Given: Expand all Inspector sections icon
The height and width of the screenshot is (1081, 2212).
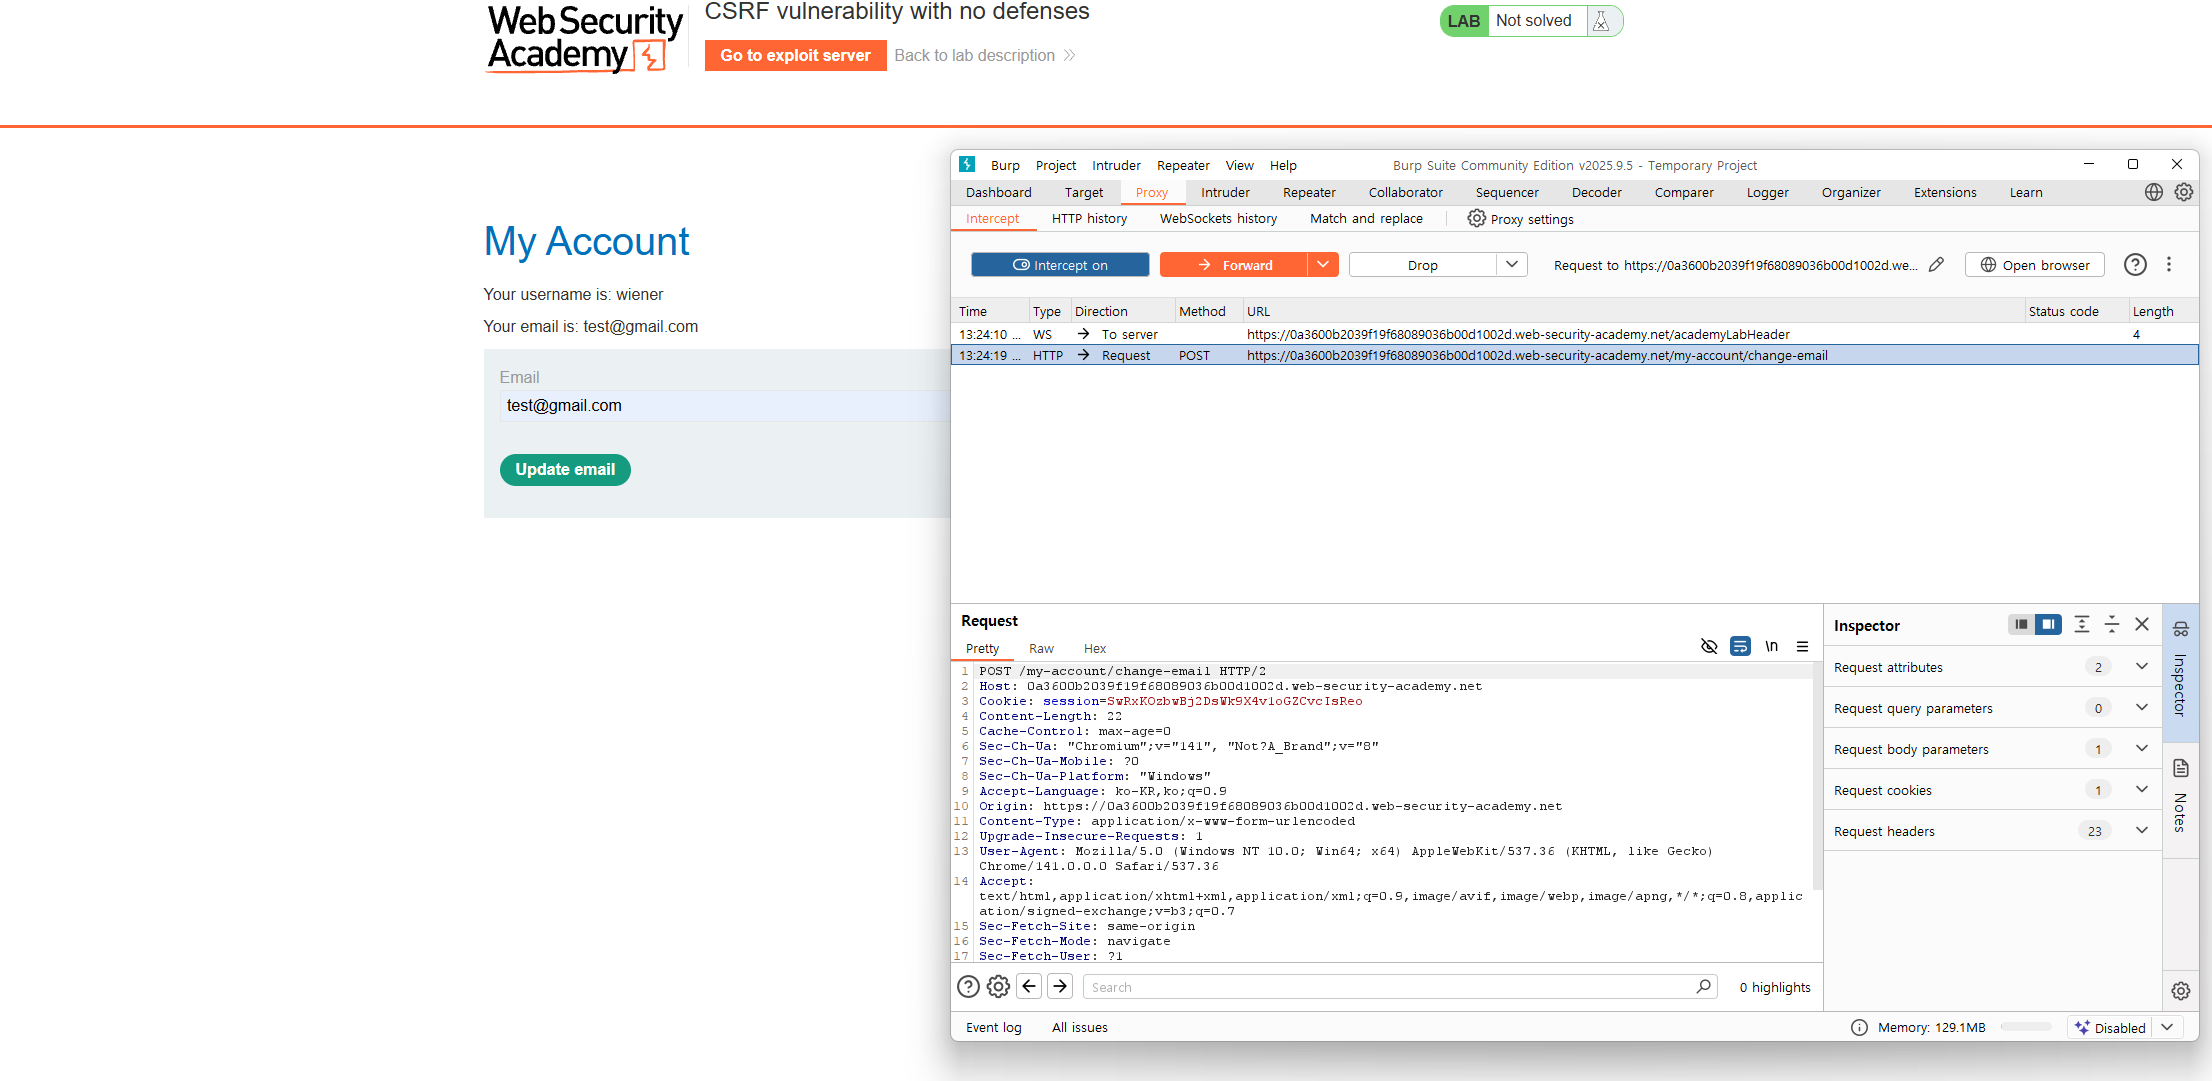Looking at the screenshot, I should (2082, 625).
